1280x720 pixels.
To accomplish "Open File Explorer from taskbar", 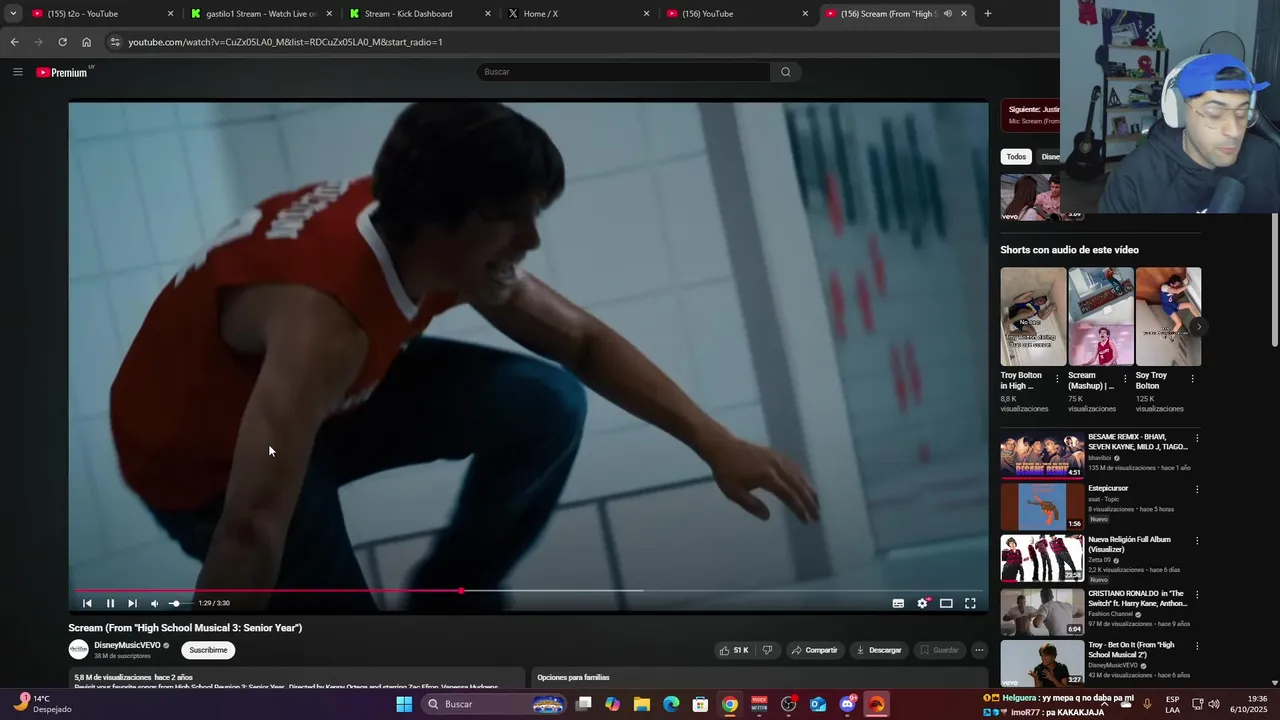I will pos(642,704).
